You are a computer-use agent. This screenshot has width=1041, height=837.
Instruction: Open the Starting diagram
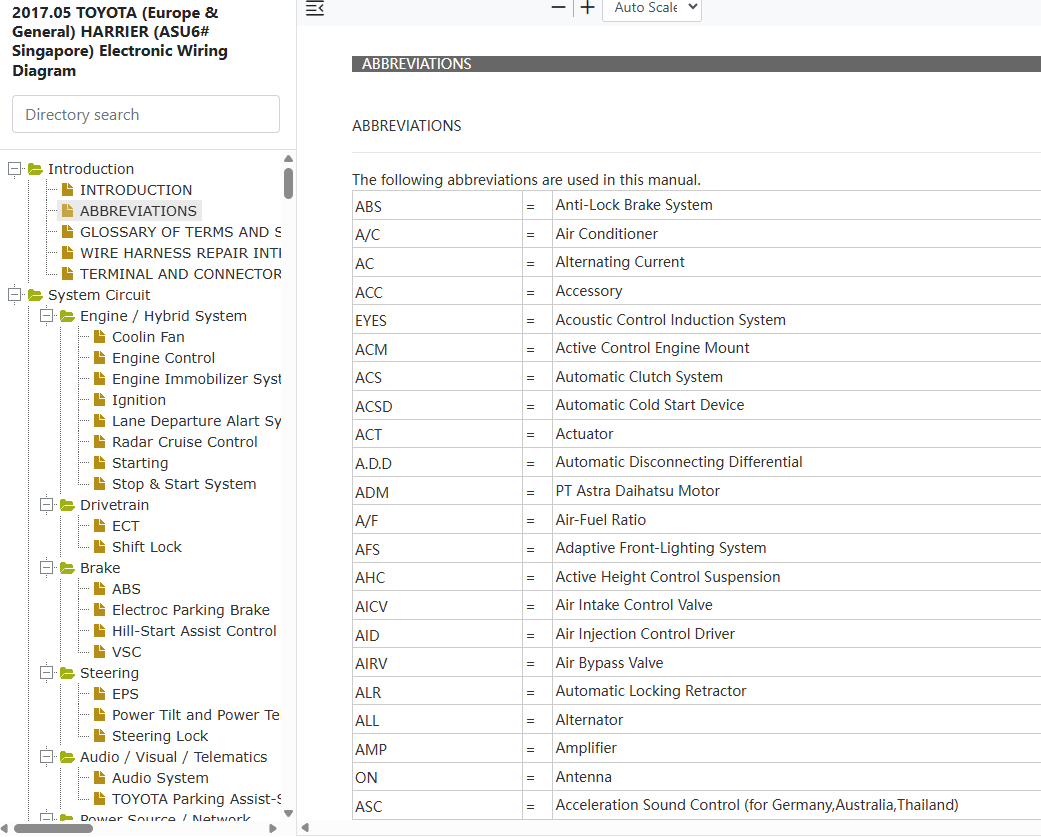click(140, 463)
